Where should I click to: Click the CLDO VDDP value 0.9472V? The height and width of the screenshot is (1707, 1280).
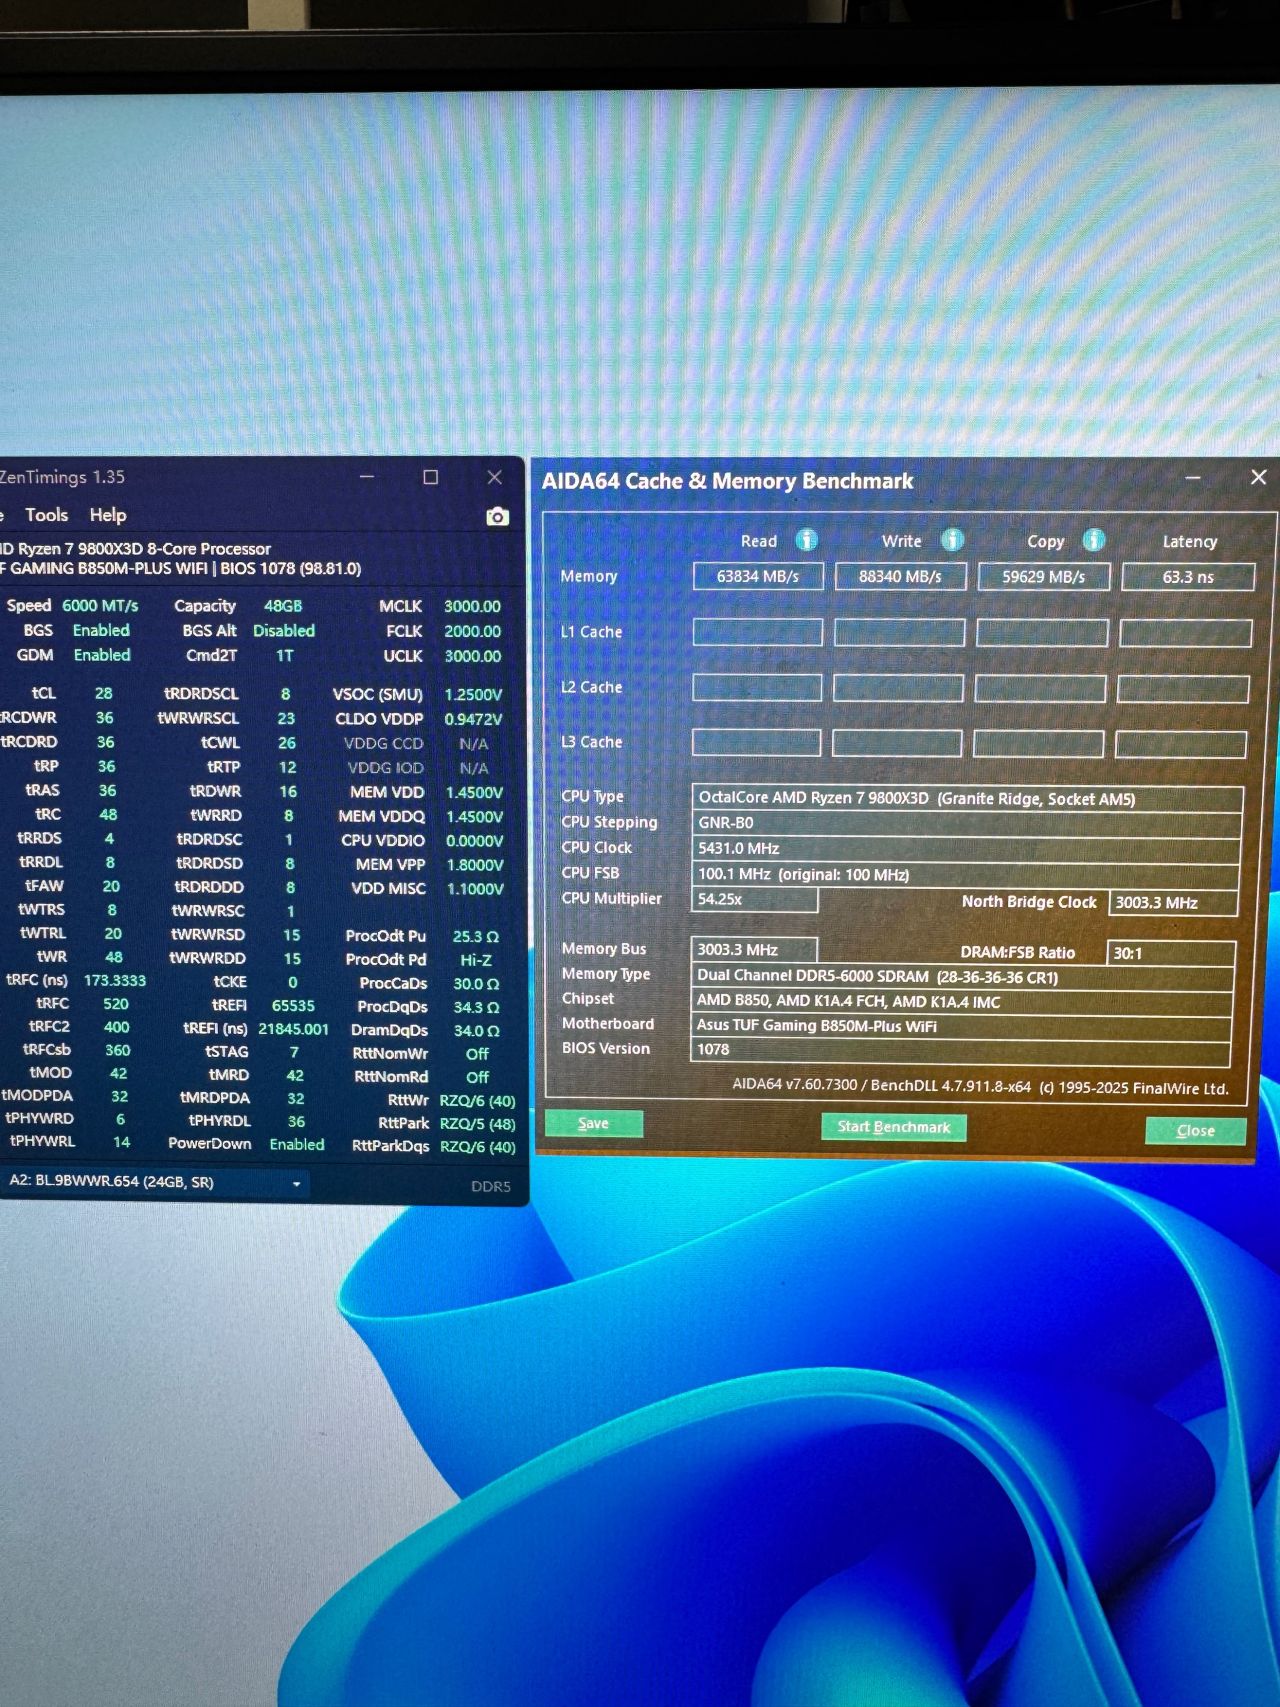pos(474,719)
